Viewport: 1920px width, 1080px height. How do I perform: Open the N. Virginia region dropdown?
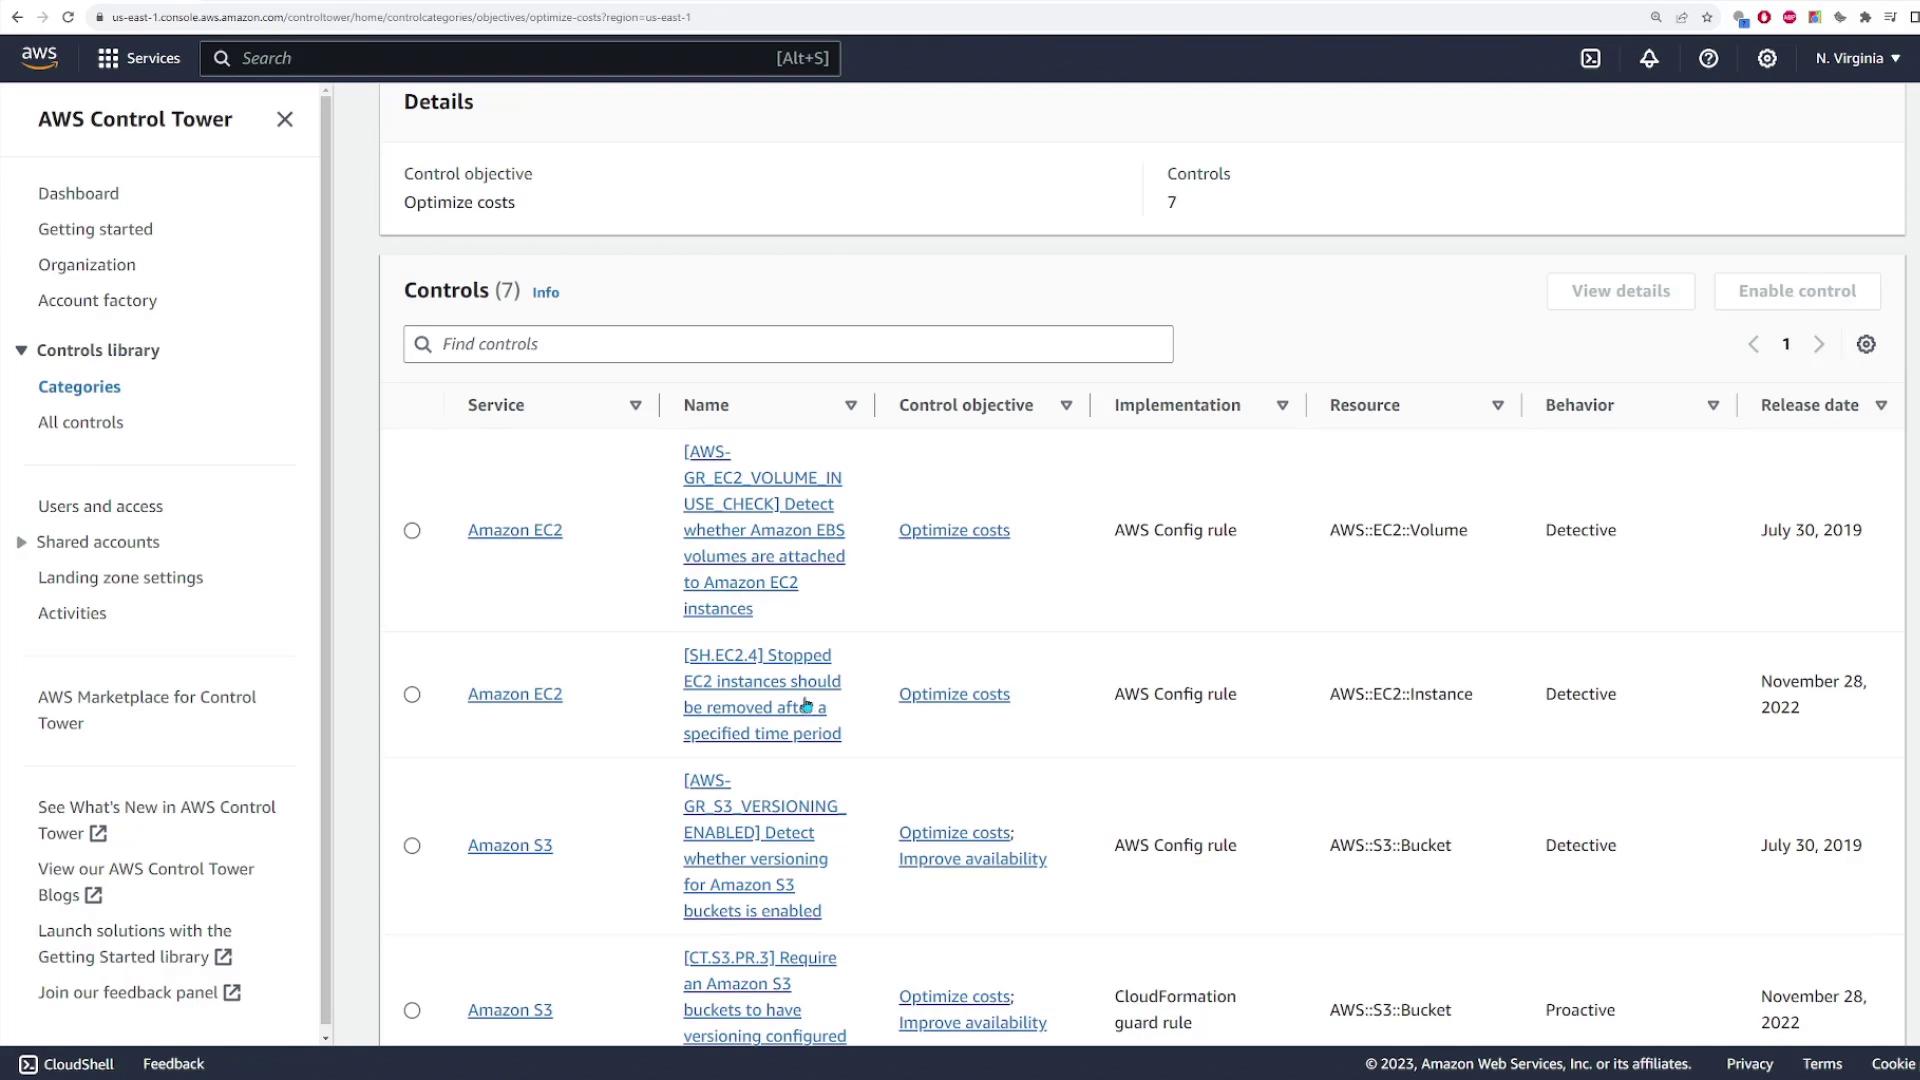(x=1857, y=58)
